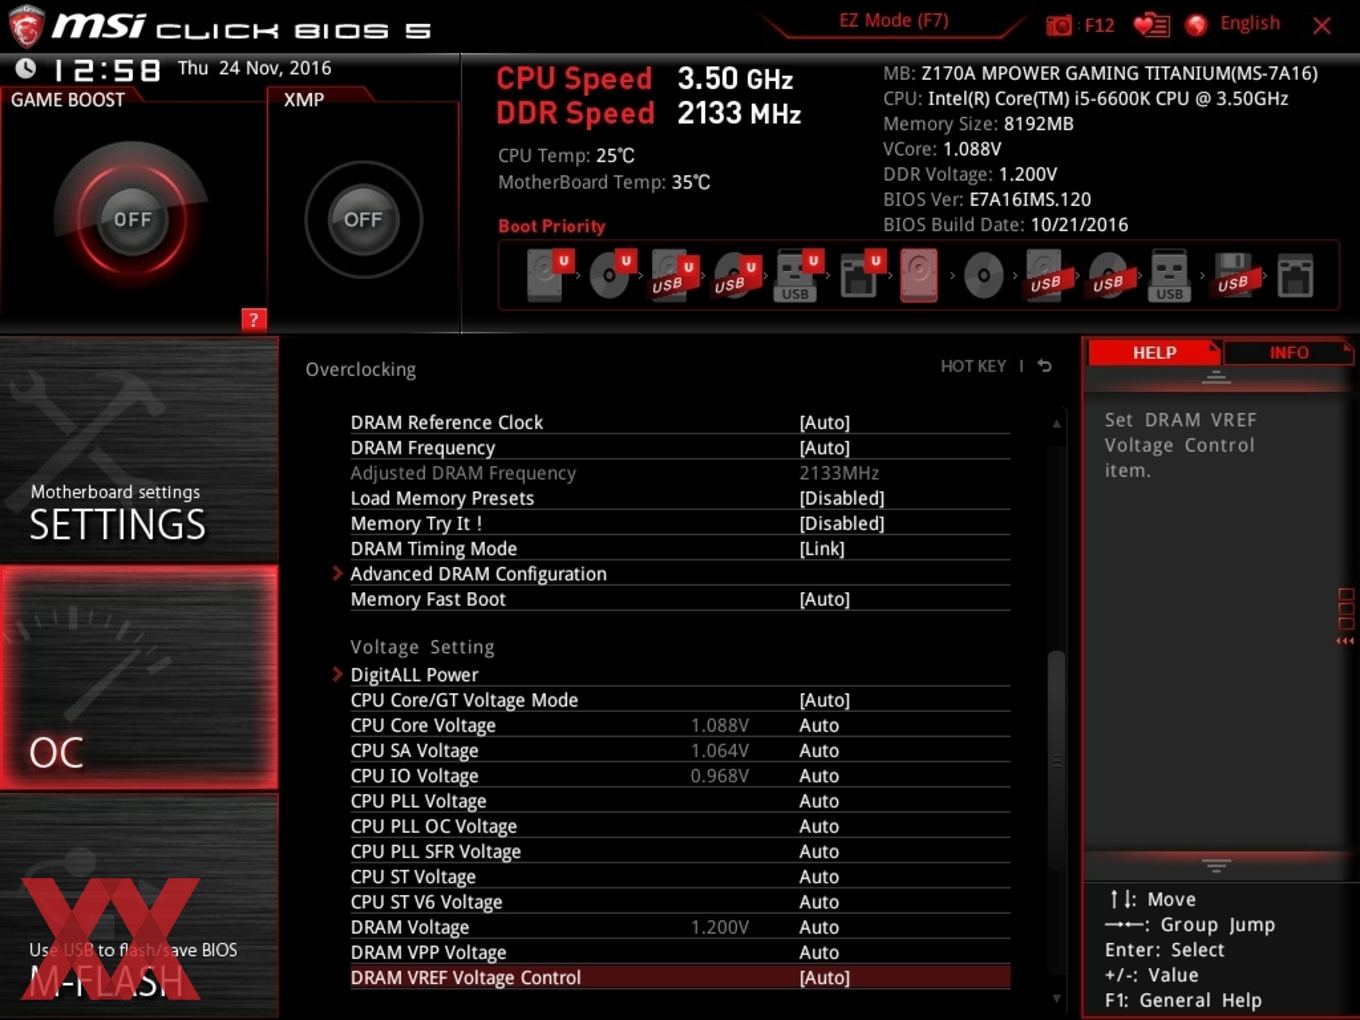1360x1020 pixels.
Task: Open Memory Fast Boot [Auto] value
Action: tap(825, 599)
